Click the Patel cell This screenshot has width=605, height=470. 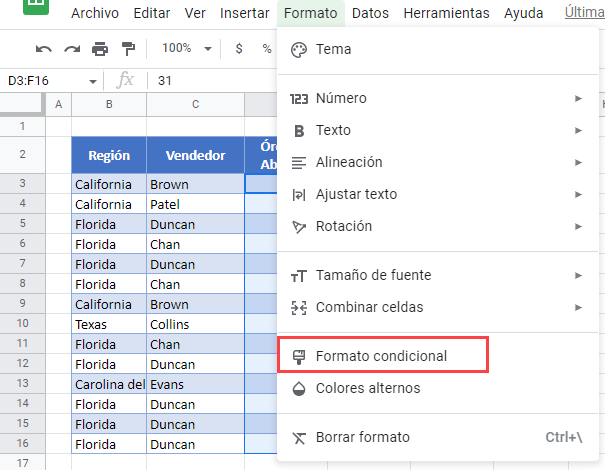(x=196, y=204)
